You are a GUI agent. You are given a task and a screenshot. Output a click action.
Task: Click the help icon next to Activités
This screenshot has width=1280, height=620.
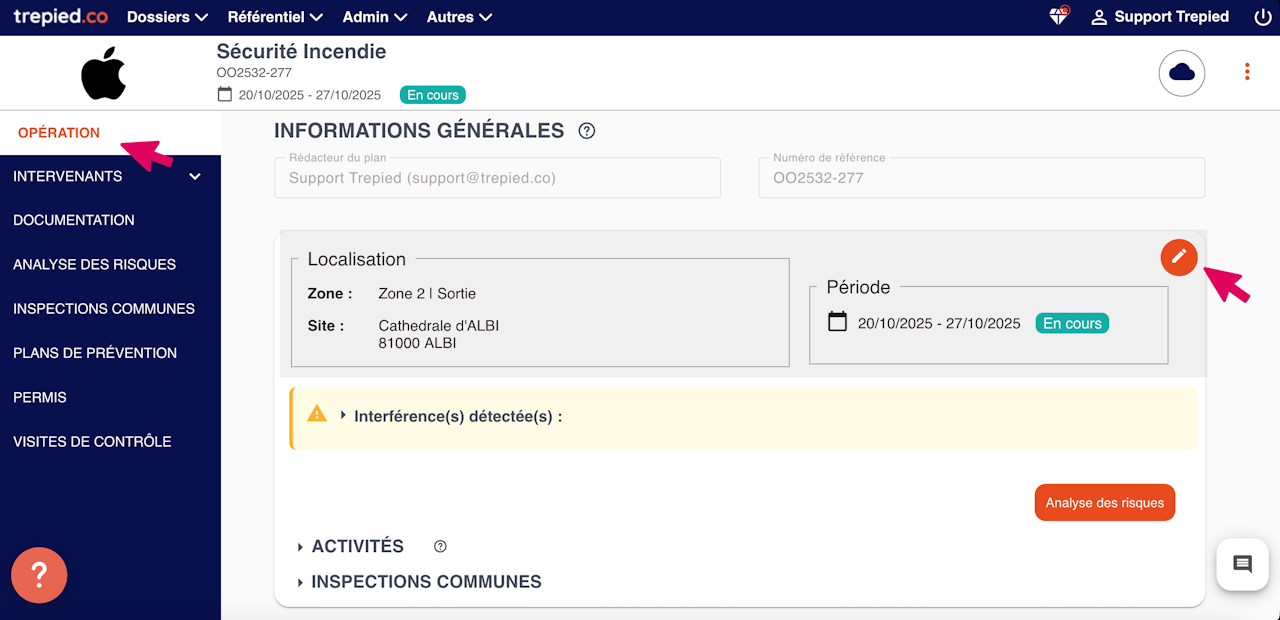click(x=440, y=546)
